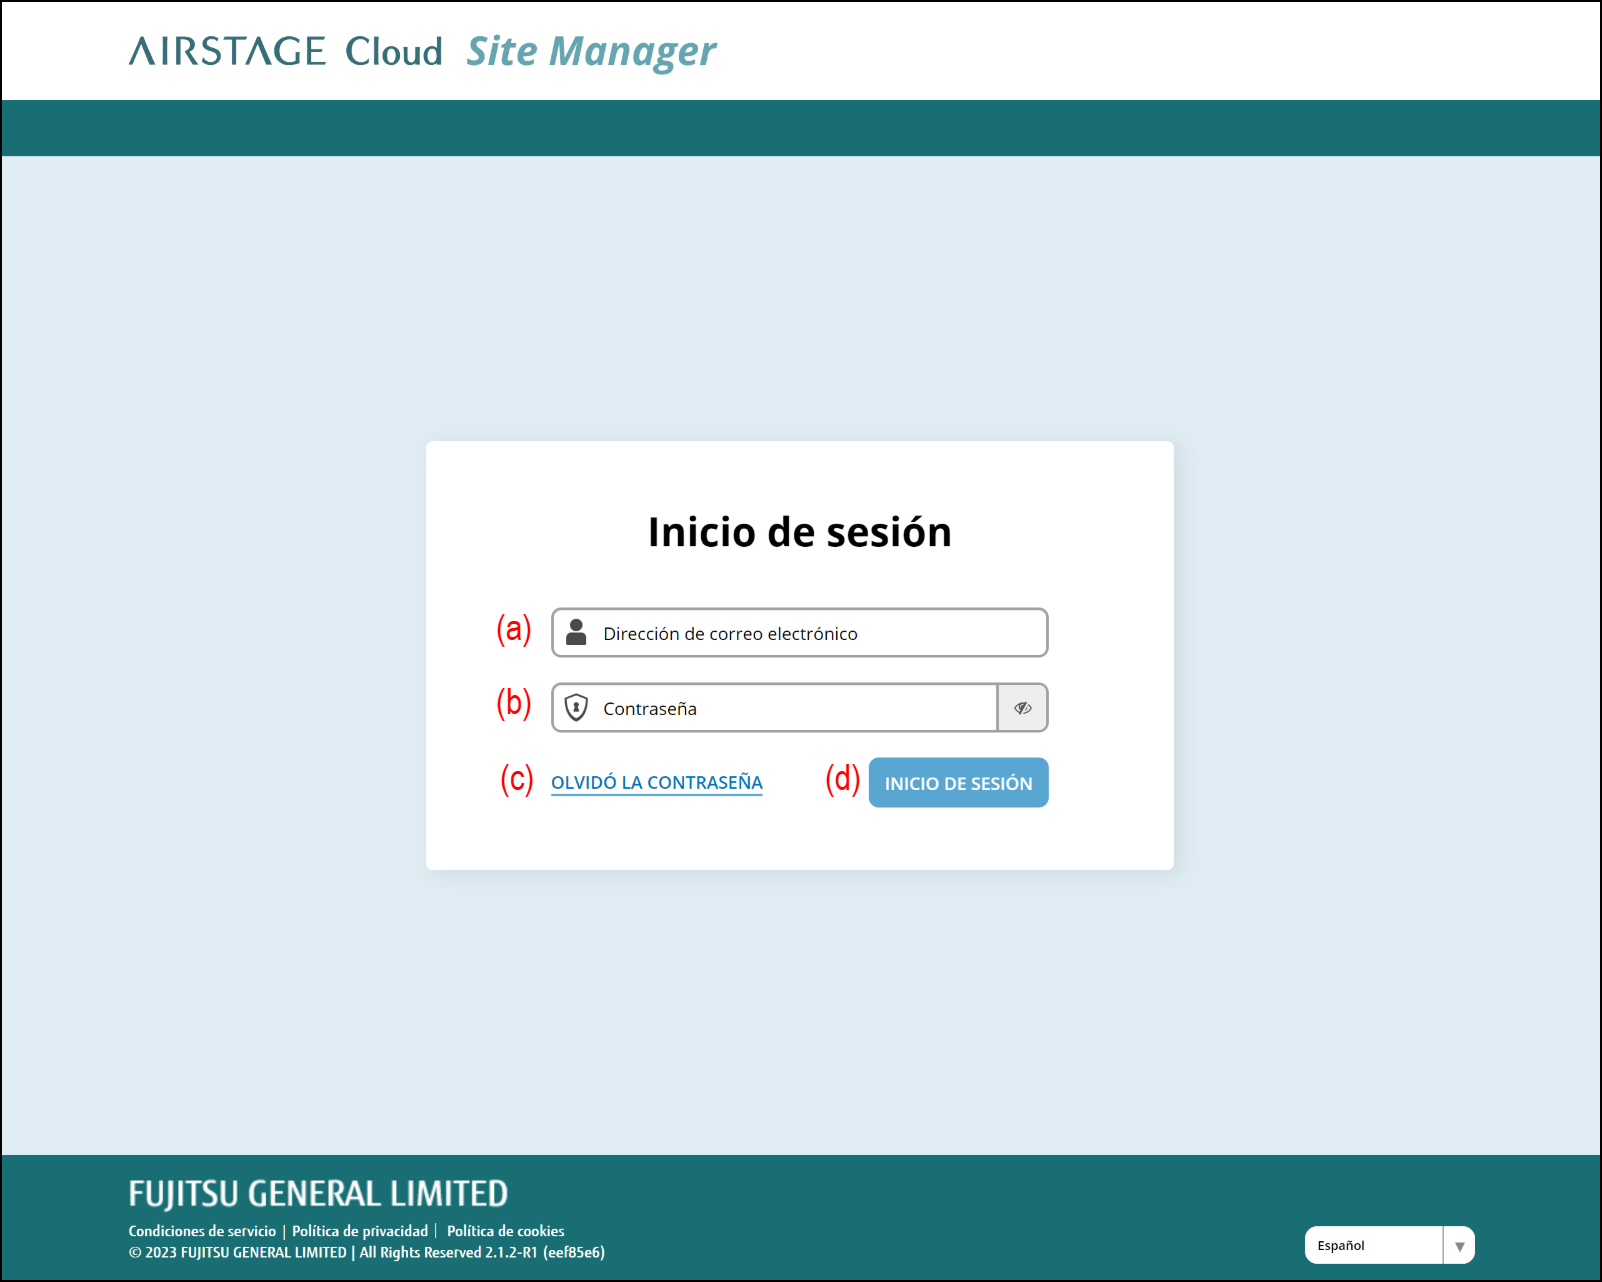Open Política de privacidad link
Viewport: 1602px width, 1282px height.
click(x=360, y=1231)
